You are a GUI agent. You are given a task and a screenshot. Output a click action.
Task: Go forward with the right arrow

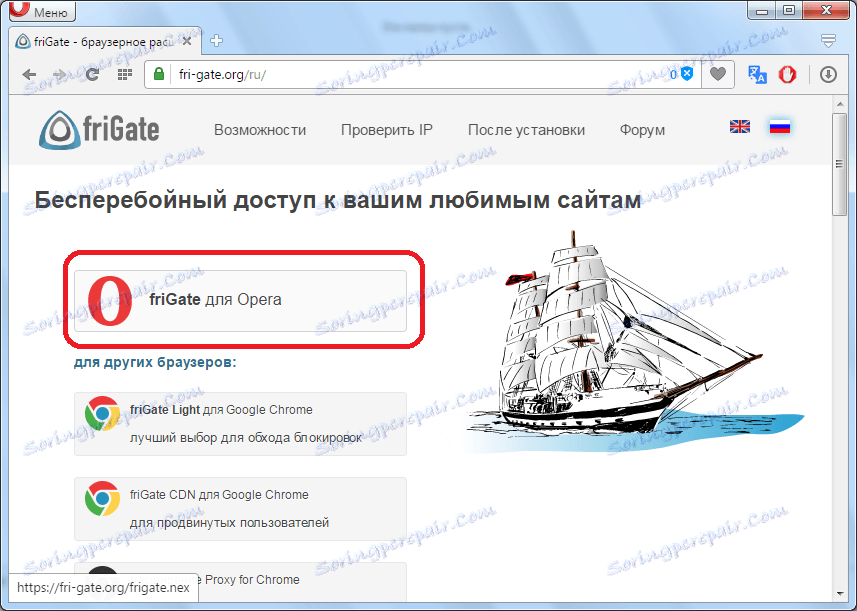pyautogui.click(x=59, y=75)
